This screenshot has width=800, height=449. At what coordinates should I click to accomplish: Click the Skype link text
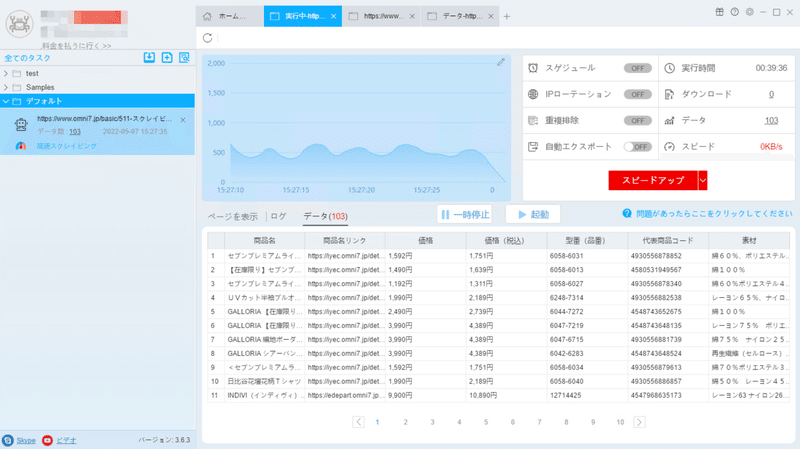[26, 440]
